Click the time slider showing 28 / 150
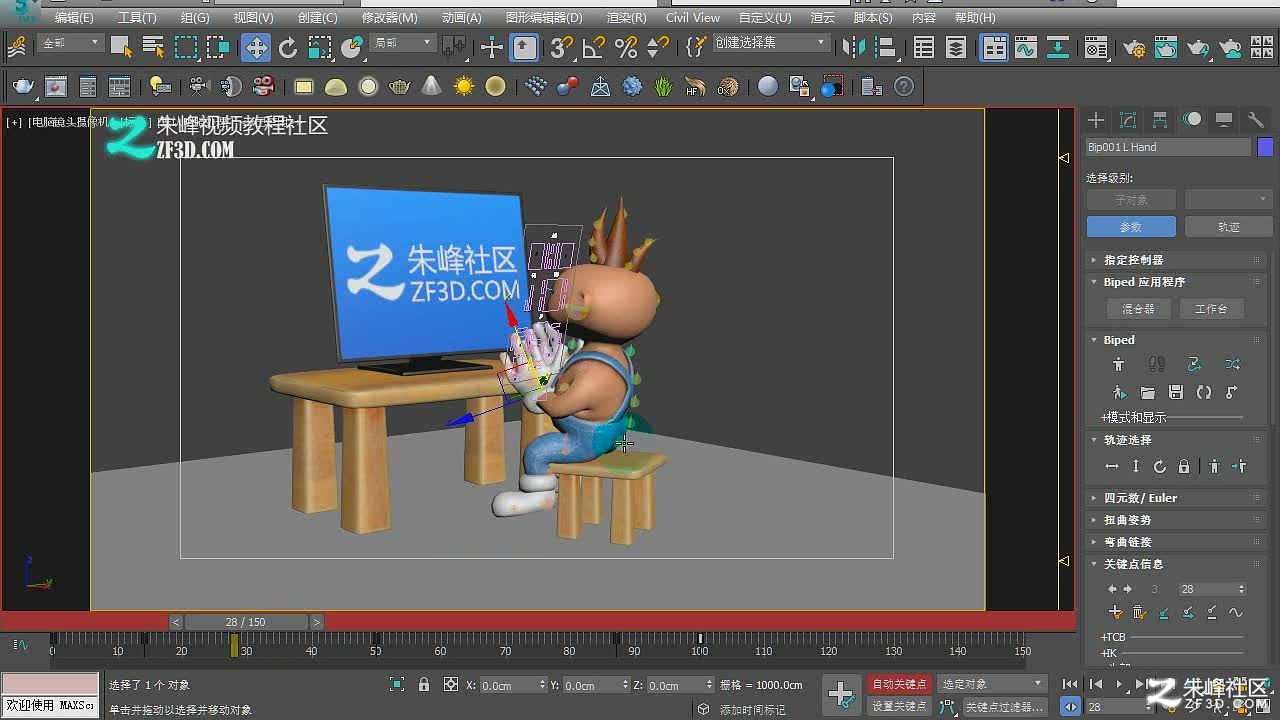Image resolution: width=1280 pixels, height=720 pixels. pos(245,622)
